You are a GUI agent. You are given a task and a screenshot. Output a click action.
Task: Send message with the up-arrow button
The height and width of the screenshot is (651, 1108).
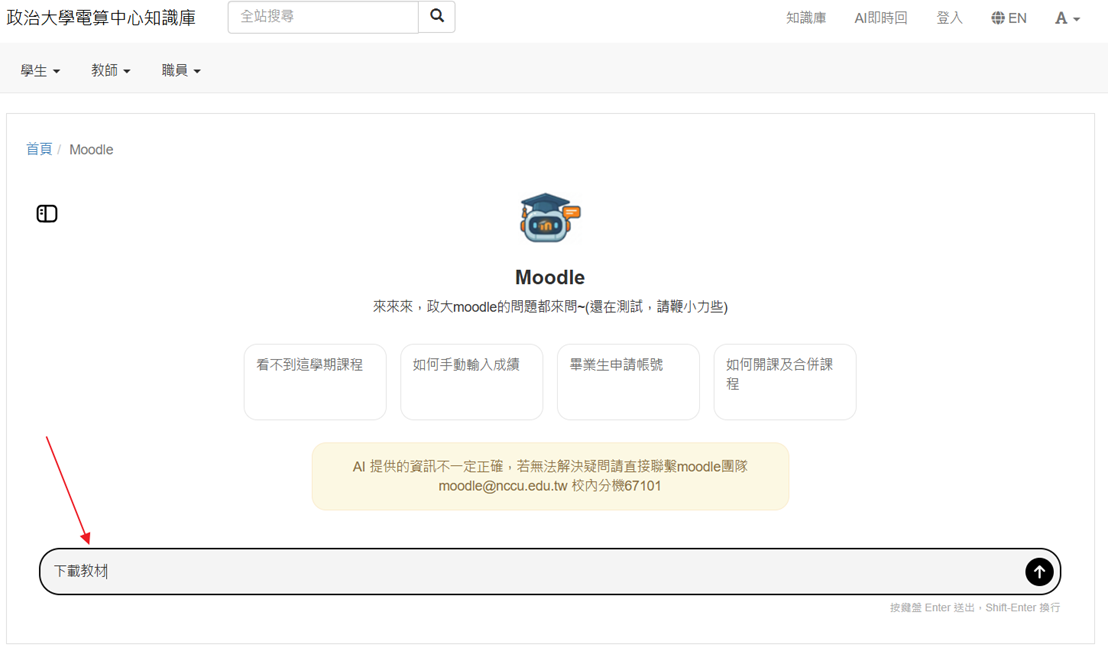click(1039, 572)
